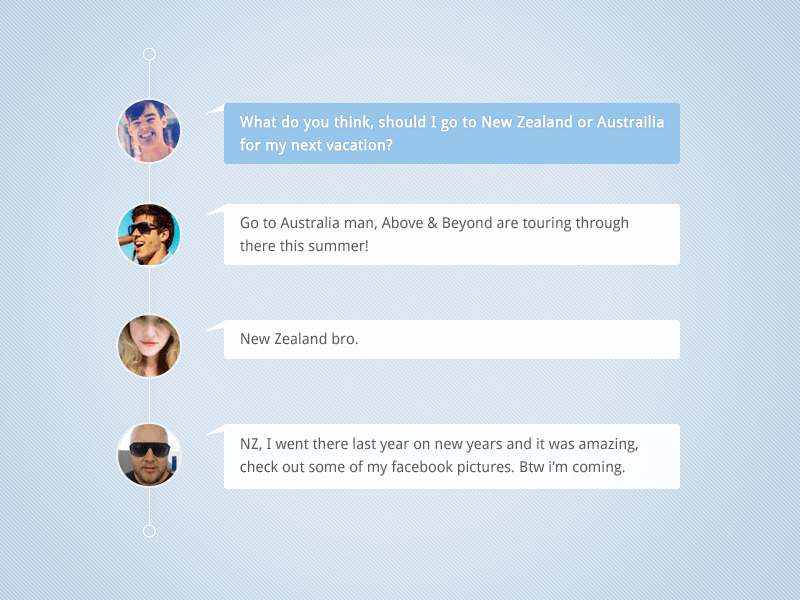Click the tail of the last NZ bubble
Image resolution: width=800 pixels, height=600 pixels.
click(216, 430)
